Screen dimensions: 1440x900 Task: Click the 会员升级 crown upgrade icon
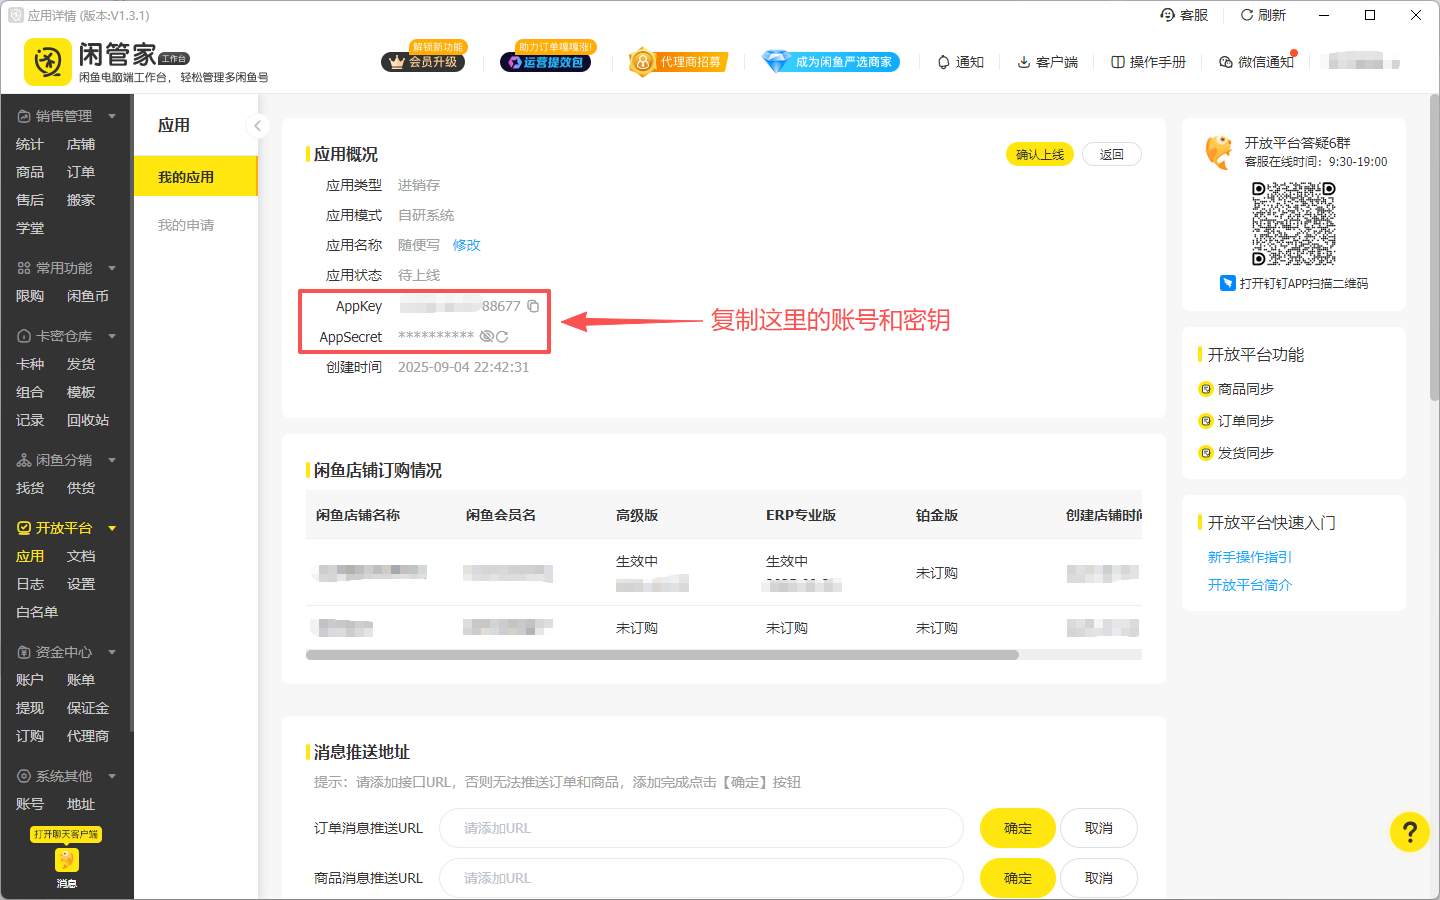tap(422, 61)
